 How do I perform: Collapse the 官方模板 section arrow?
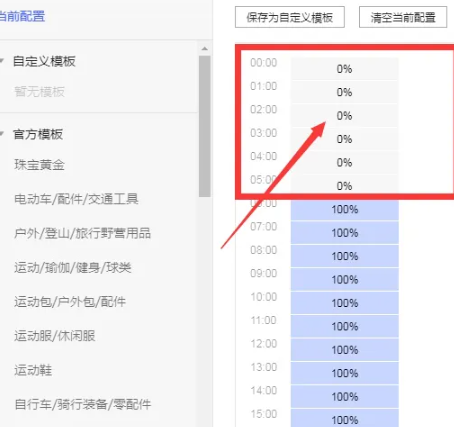[x=2, y=134]
